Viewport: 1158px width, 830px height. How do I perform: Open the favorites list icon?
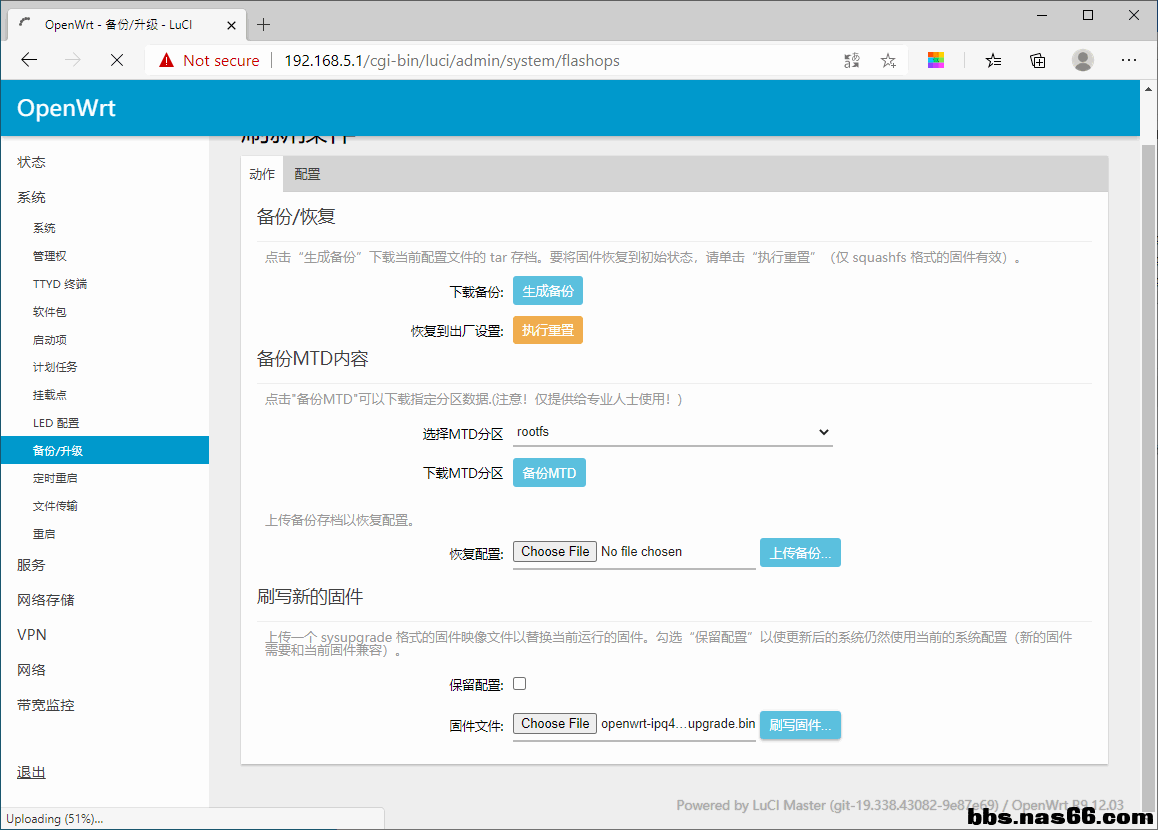[x=993, y=60]
